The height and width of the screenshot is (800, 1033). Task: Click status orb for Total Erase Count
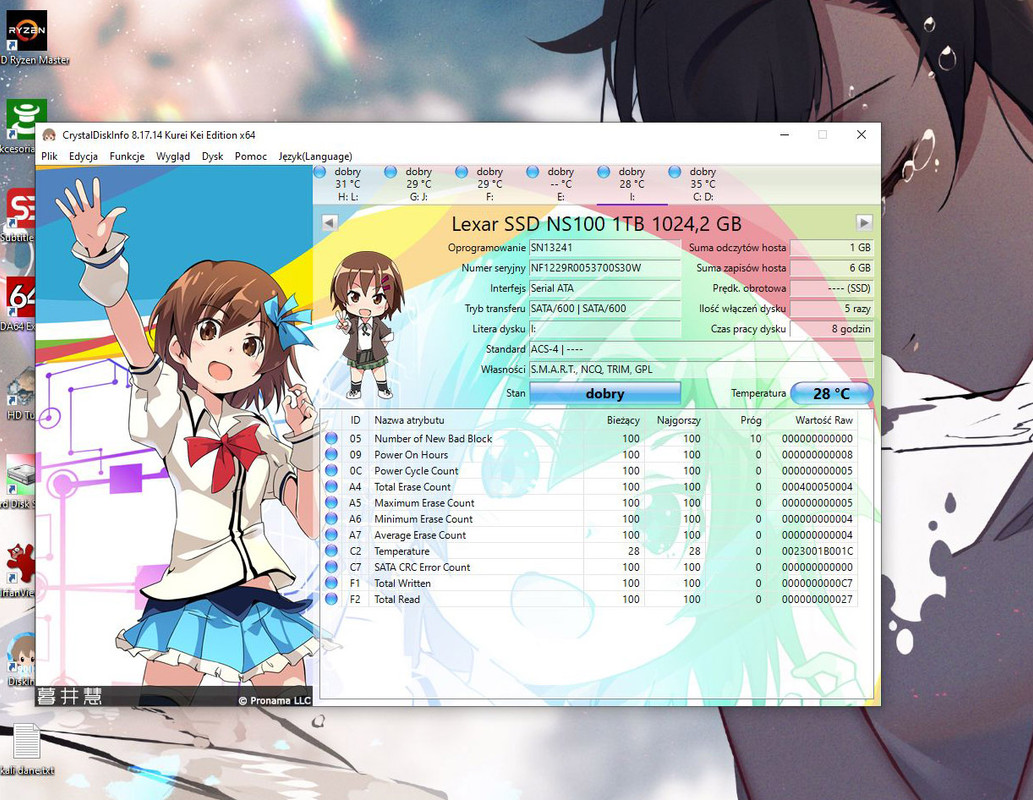click(x=331, y=486)
